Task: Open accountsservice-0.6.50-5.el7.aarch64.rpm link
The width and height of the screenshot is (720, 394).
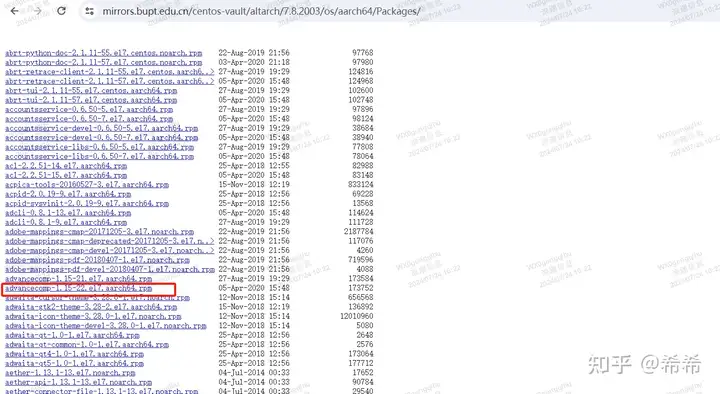Action: tap(89, 109)
